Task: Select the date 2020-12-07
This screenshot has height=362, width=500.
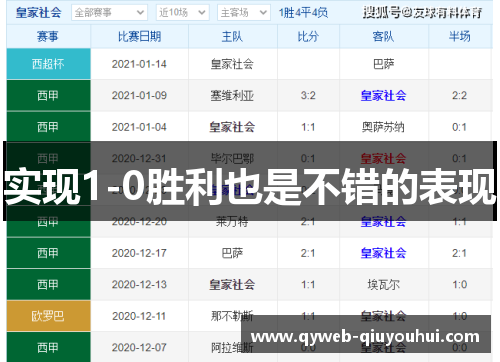Action: click(139, 347)
